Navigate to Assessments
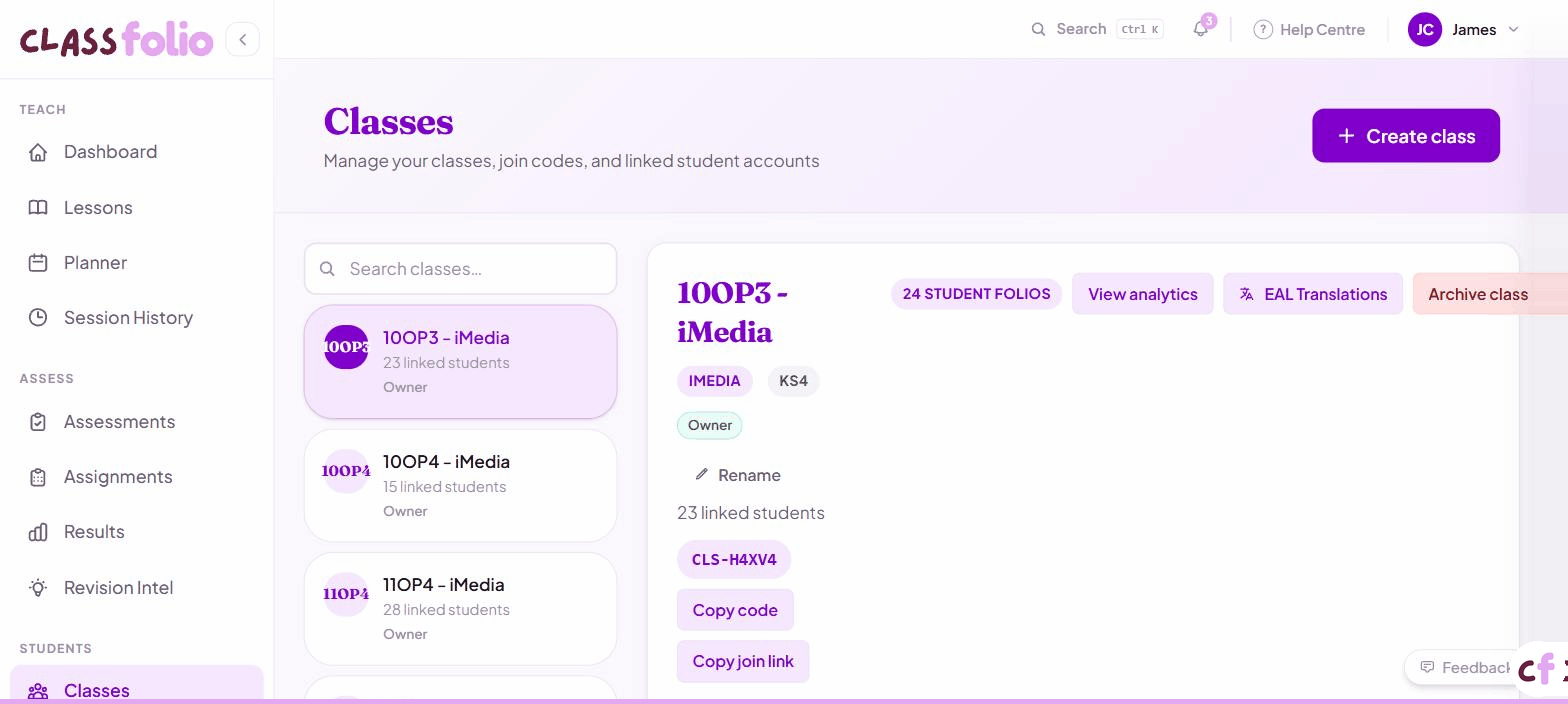The width and height of the screenshot is (1568, 704). coord(136,422)
